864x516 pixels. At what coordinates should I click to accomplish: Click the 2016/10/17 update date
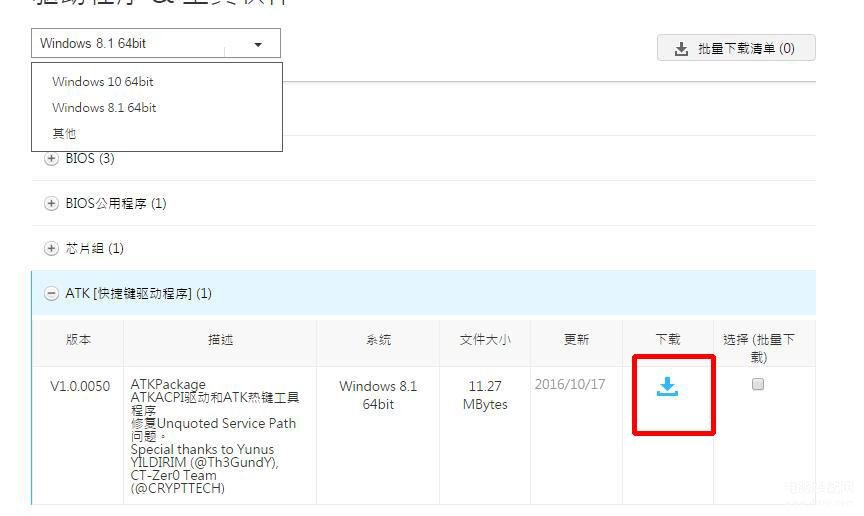coord(570,384)
